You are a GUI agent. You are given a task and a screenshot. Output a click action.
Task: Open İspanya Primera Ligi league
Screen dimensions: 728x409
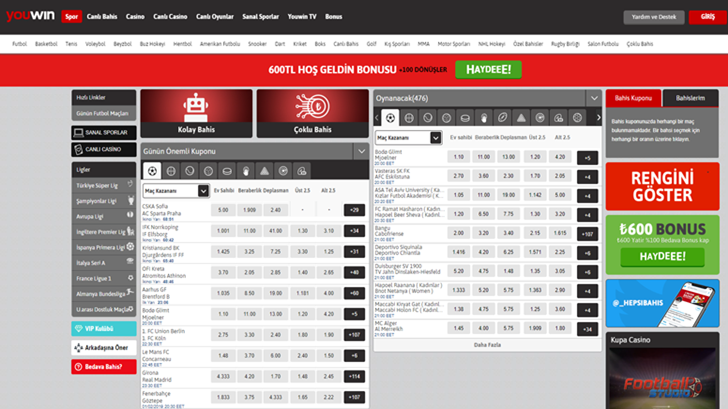click(104, 247)
